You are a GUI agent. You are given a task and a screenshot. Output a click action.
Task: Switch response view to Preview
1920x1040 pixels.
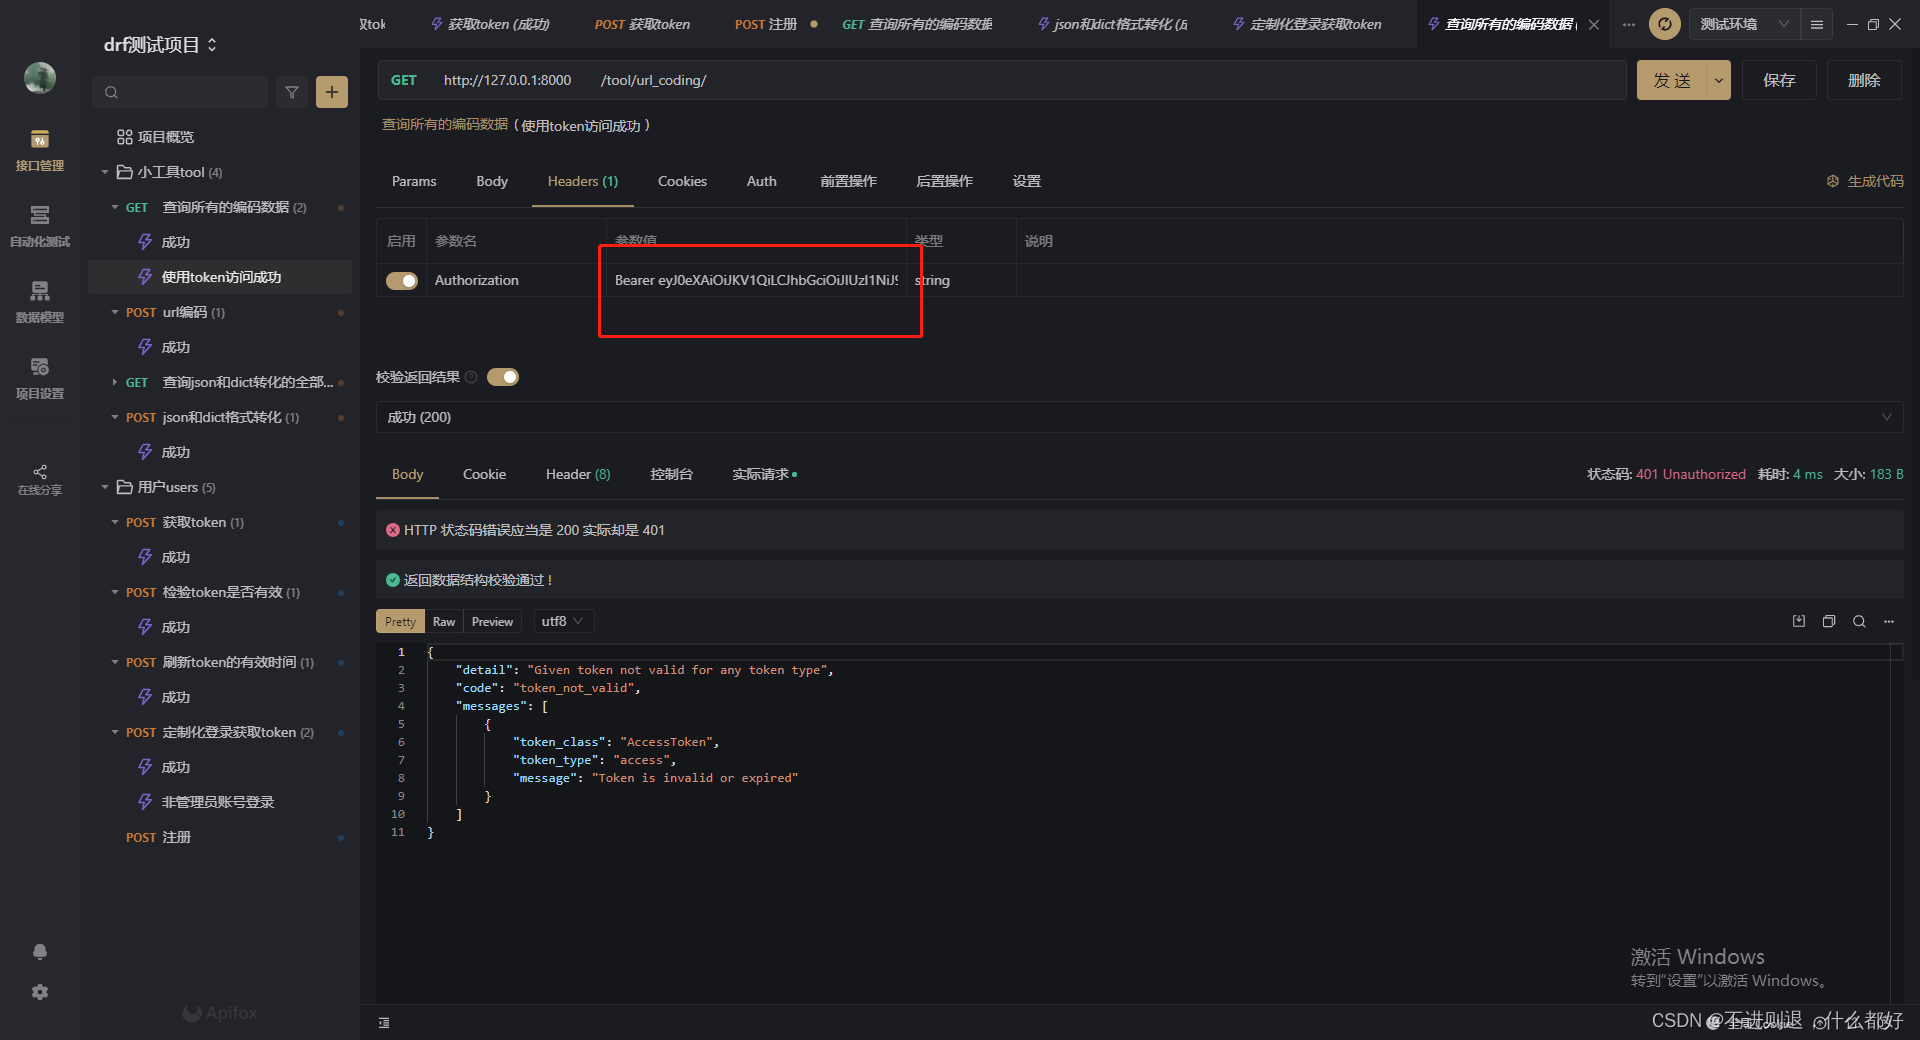pyautogui.click(x=492, y=621)
